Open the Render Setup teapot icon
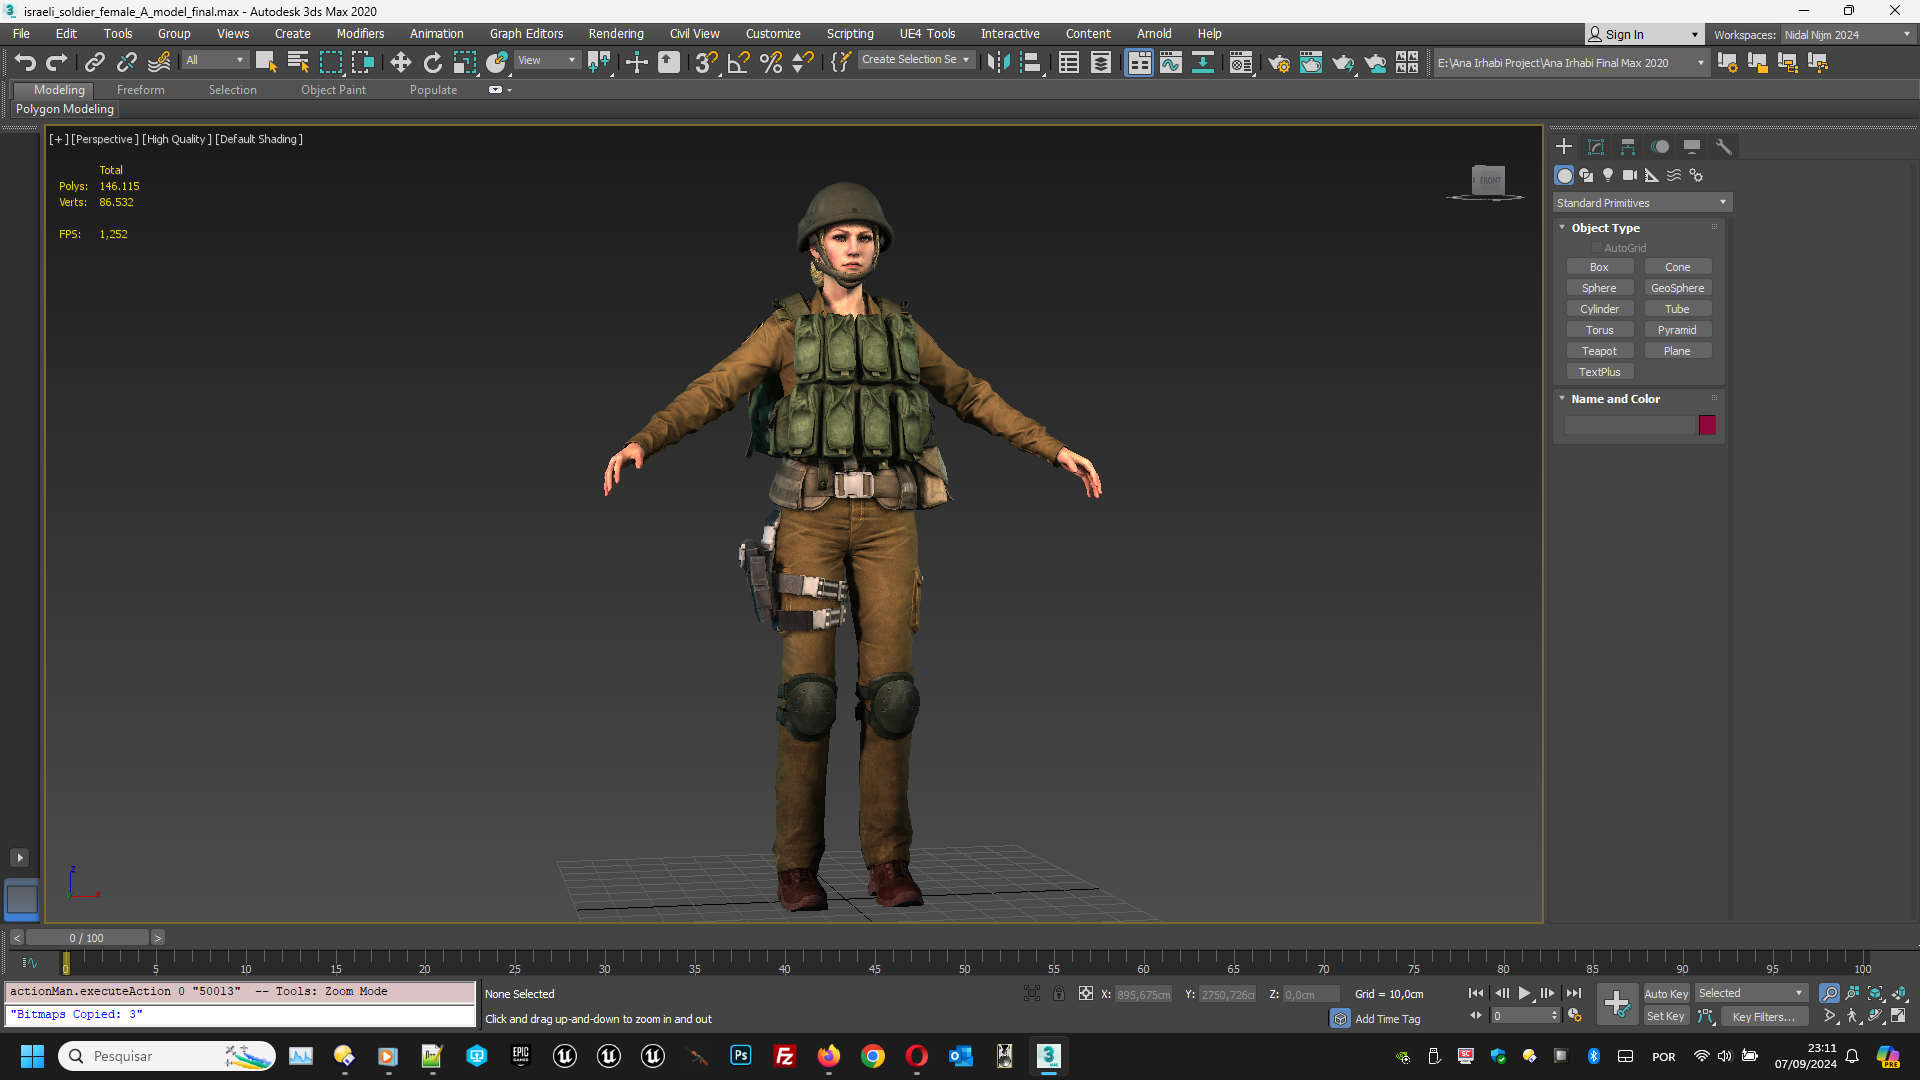Image resolution: width=1920 pixels, height=1080 pixels. (x=1278, y=62)
